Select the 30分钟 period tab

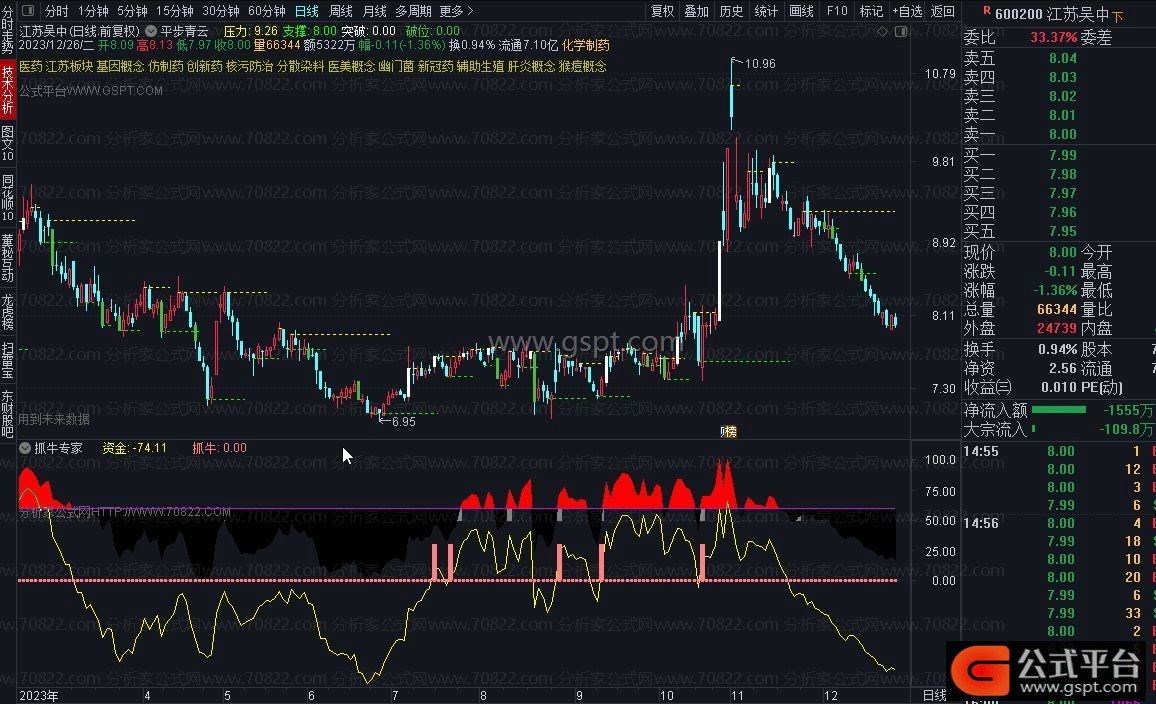point(220,11)
